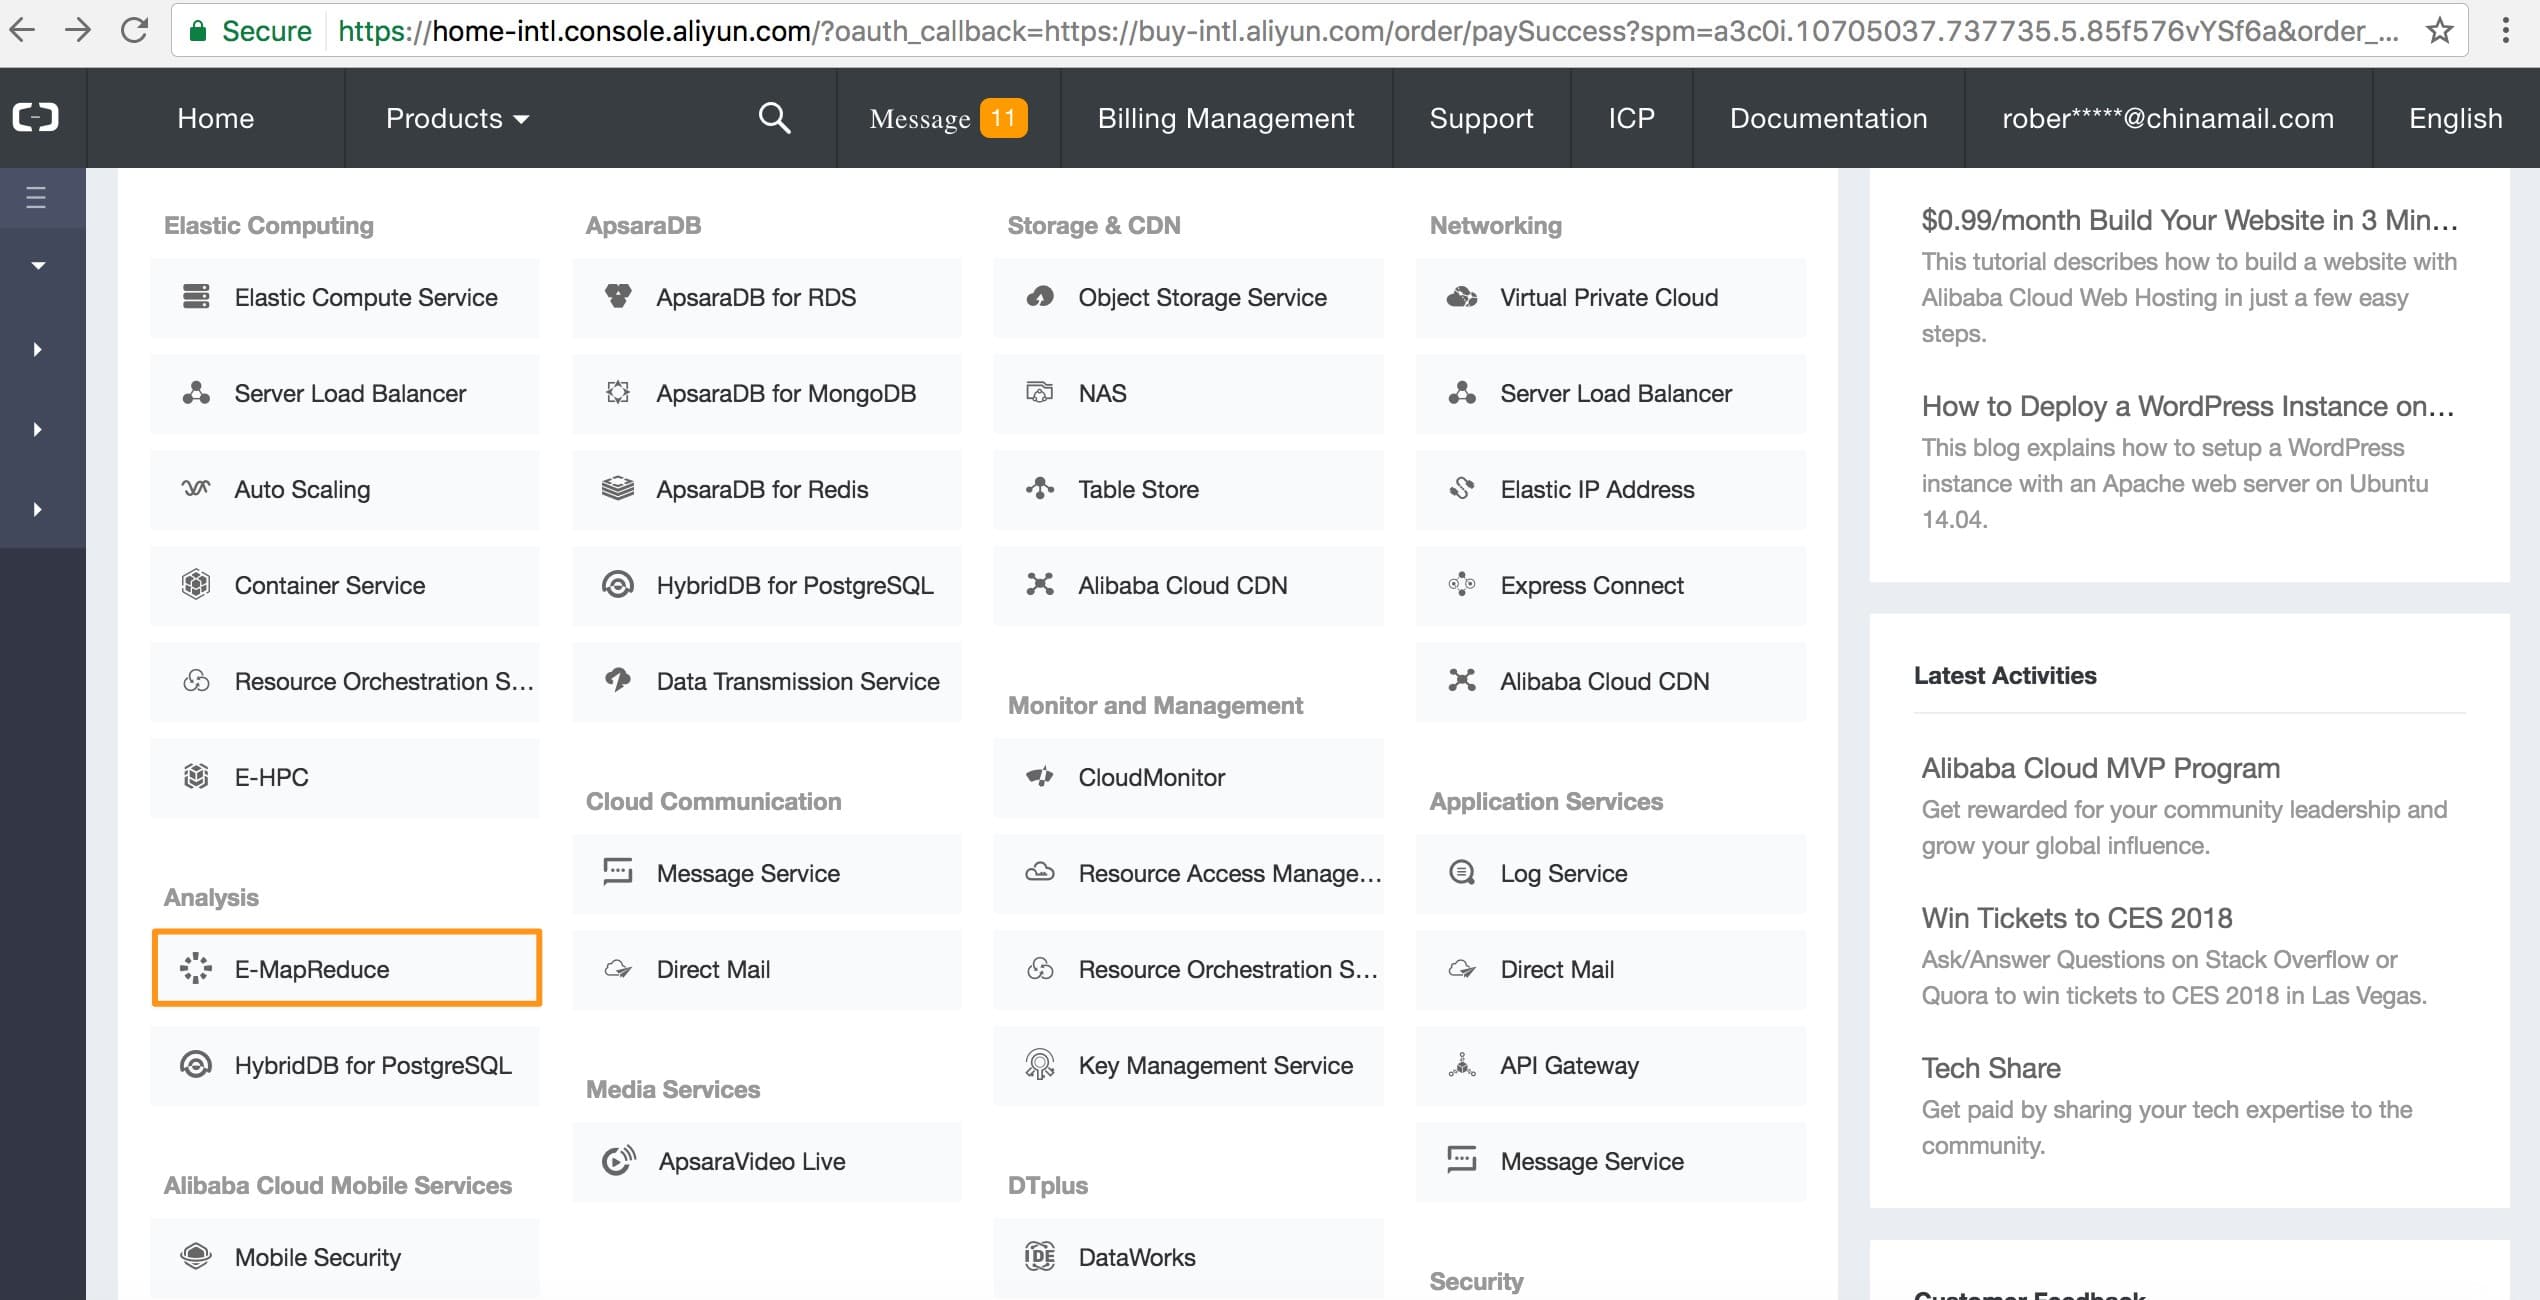Click the ApsaraVideo Live icon

click(x=619, y=1160)
